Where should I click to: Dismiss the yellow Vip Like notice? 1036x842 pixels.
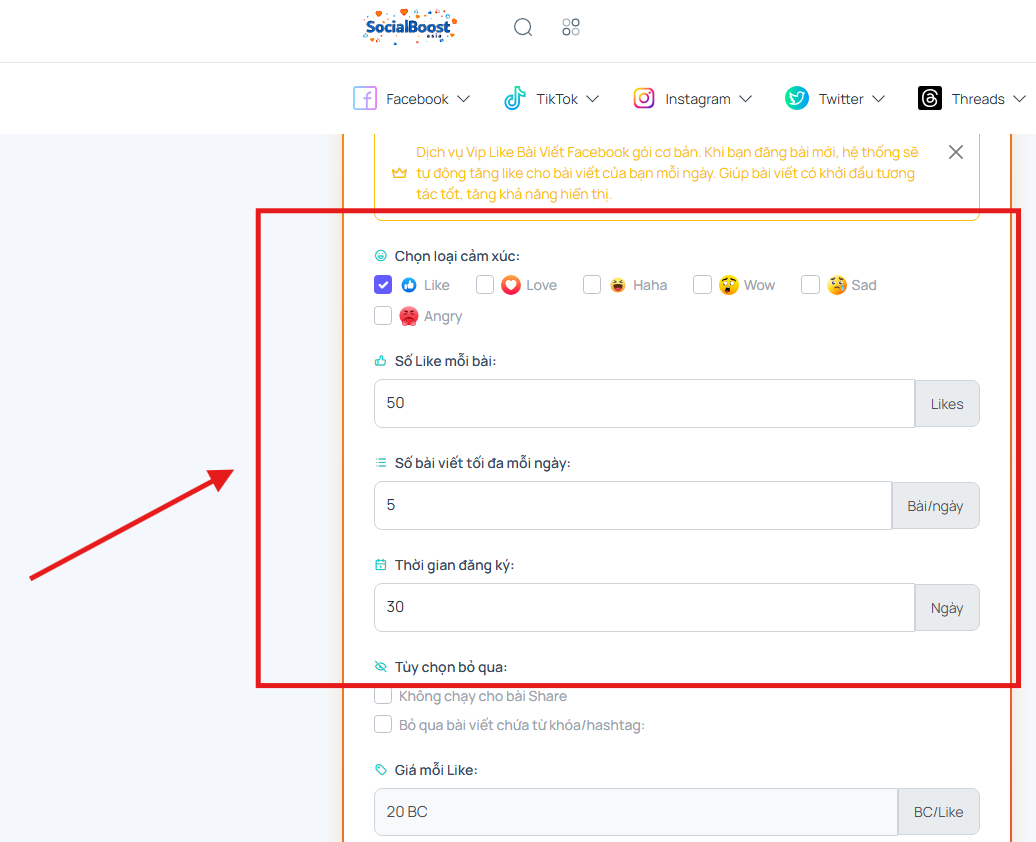956,152
